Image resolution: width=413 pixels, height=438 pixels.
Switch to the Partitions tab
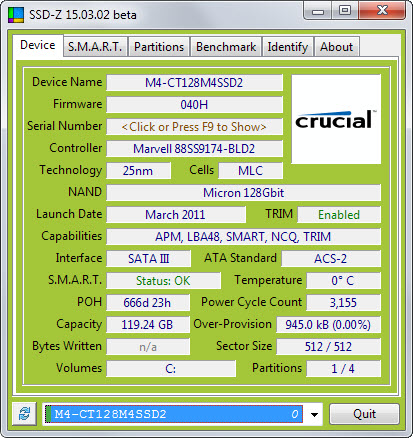(x=159, y=47)
